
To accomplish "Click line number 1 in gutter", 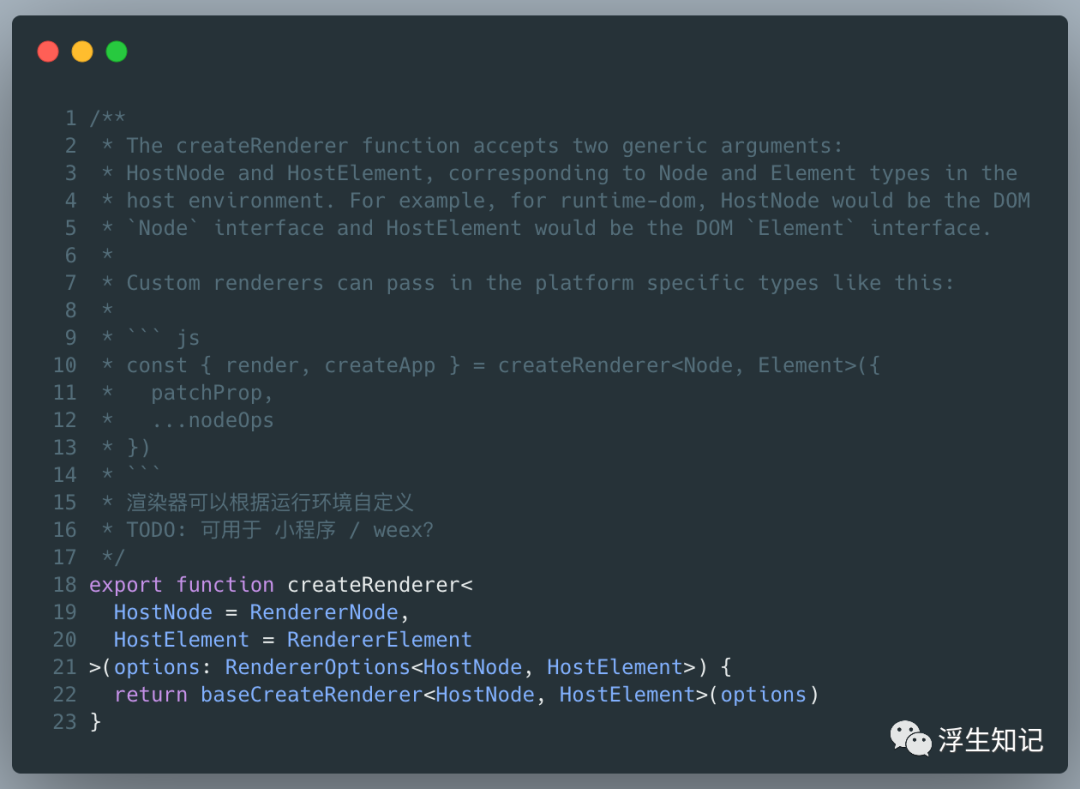I will click(71, 118).
